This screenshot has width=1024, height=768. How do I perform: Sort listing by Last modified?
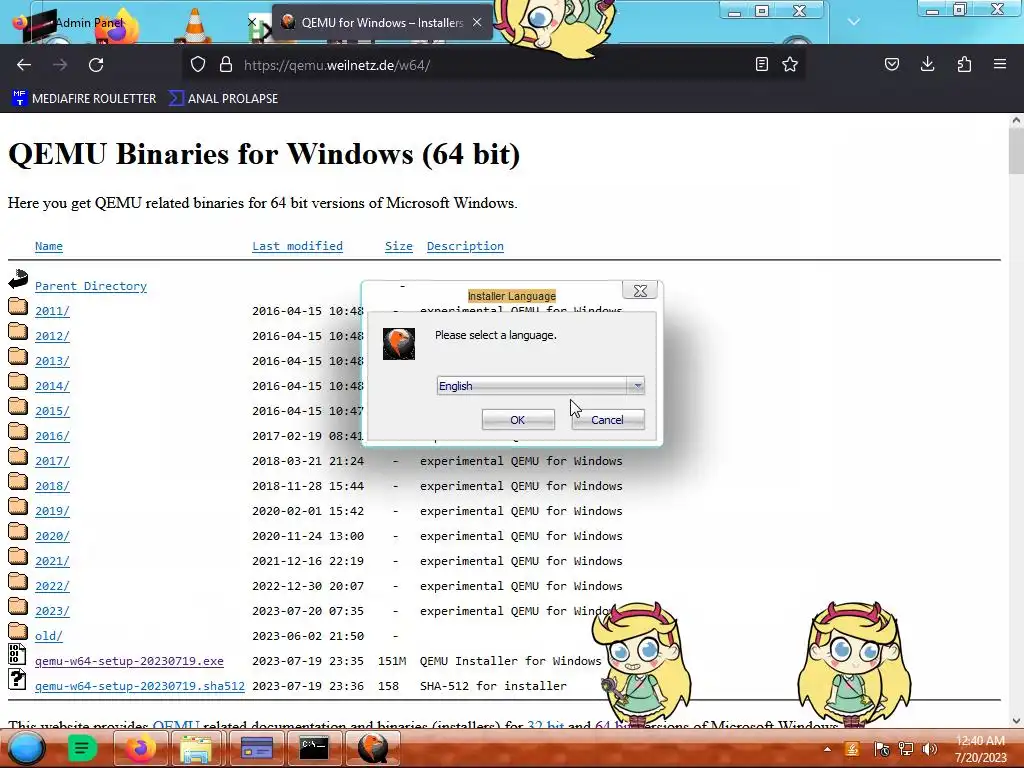pos(297,246)
